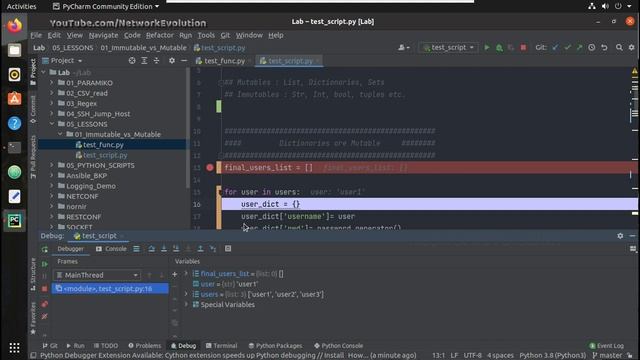Open Python Packages tool window
Image resolution: width=640 pixels, height=360 pixels.
point(275,346)
